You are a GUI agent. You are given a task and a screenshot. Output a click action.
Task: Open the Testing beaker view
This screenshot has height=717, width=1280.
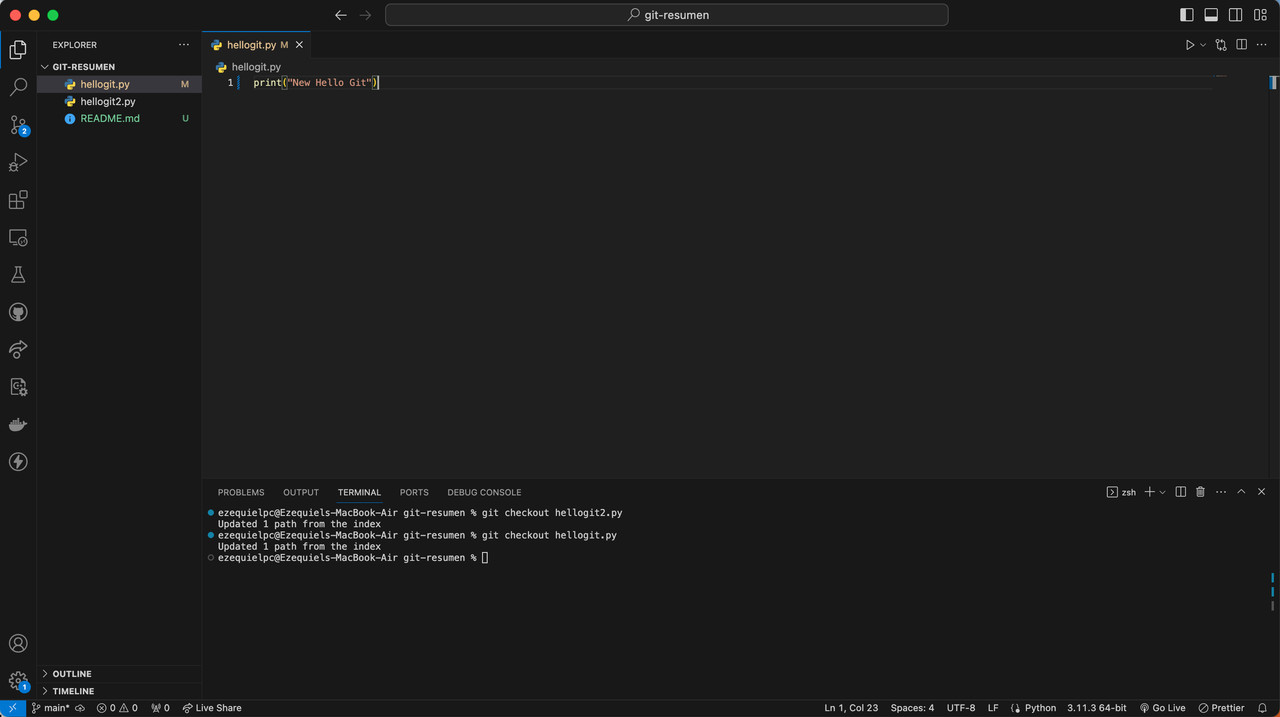point(18,275)
